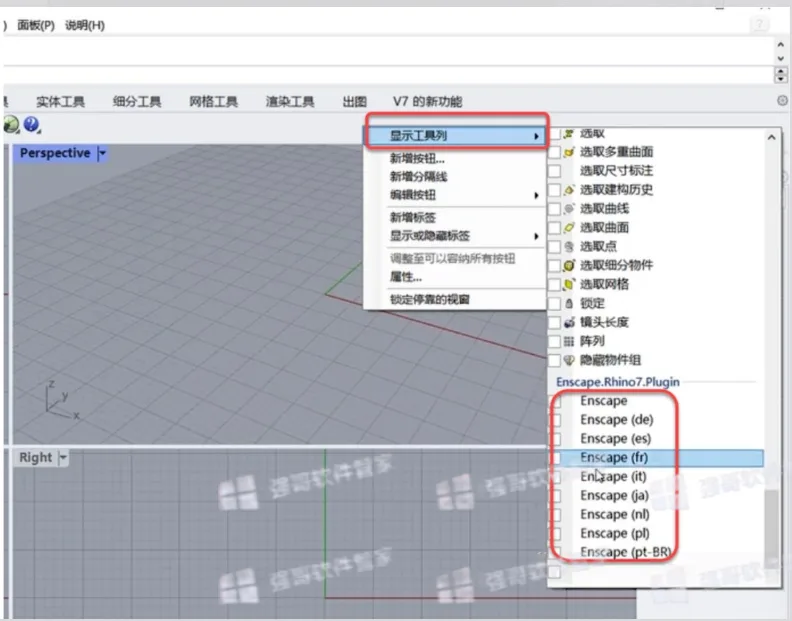Toggle the 选取多重曲面 checkbox
The height and width of the screenshot is (621, 792).
click(x=555, y=152)
